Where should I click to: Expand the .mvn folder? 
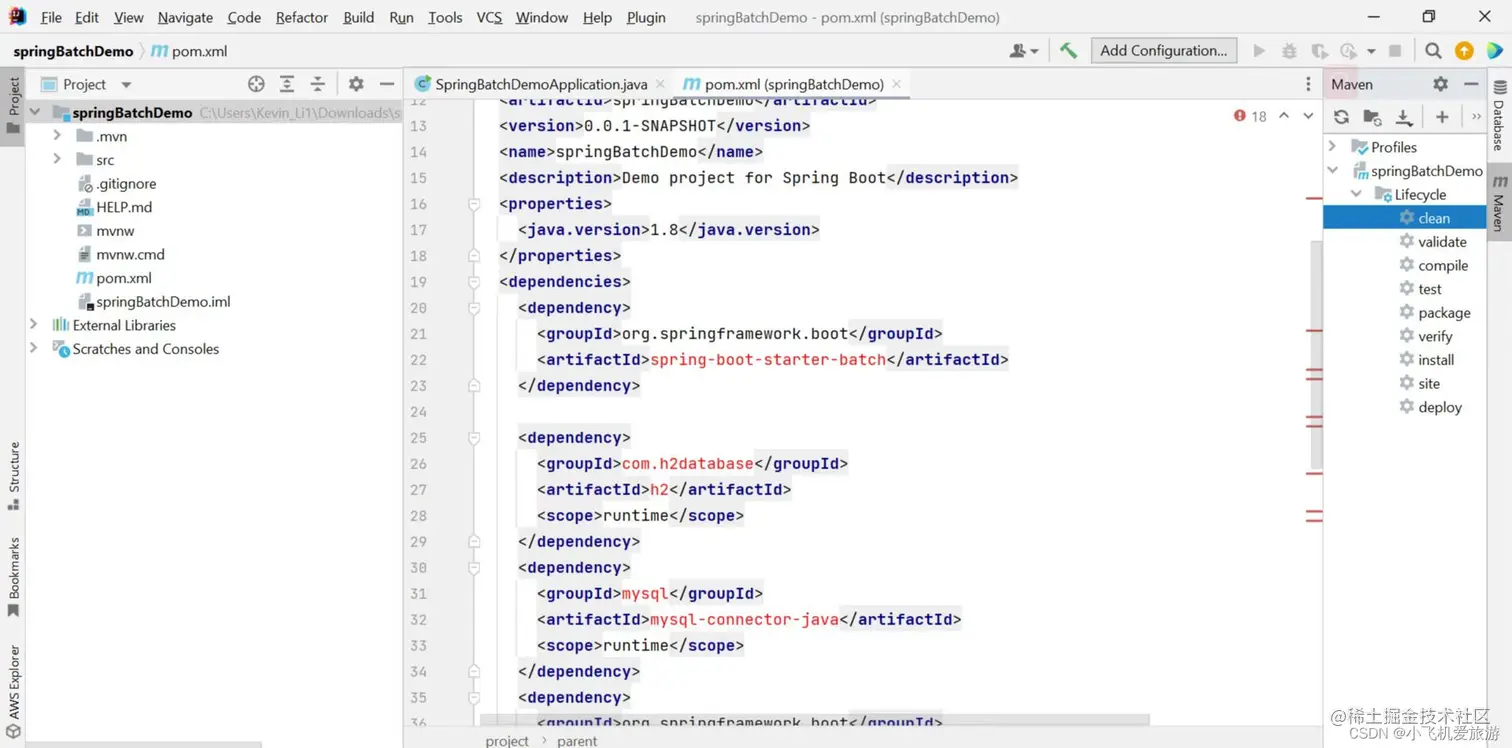(x=57, y=136)
